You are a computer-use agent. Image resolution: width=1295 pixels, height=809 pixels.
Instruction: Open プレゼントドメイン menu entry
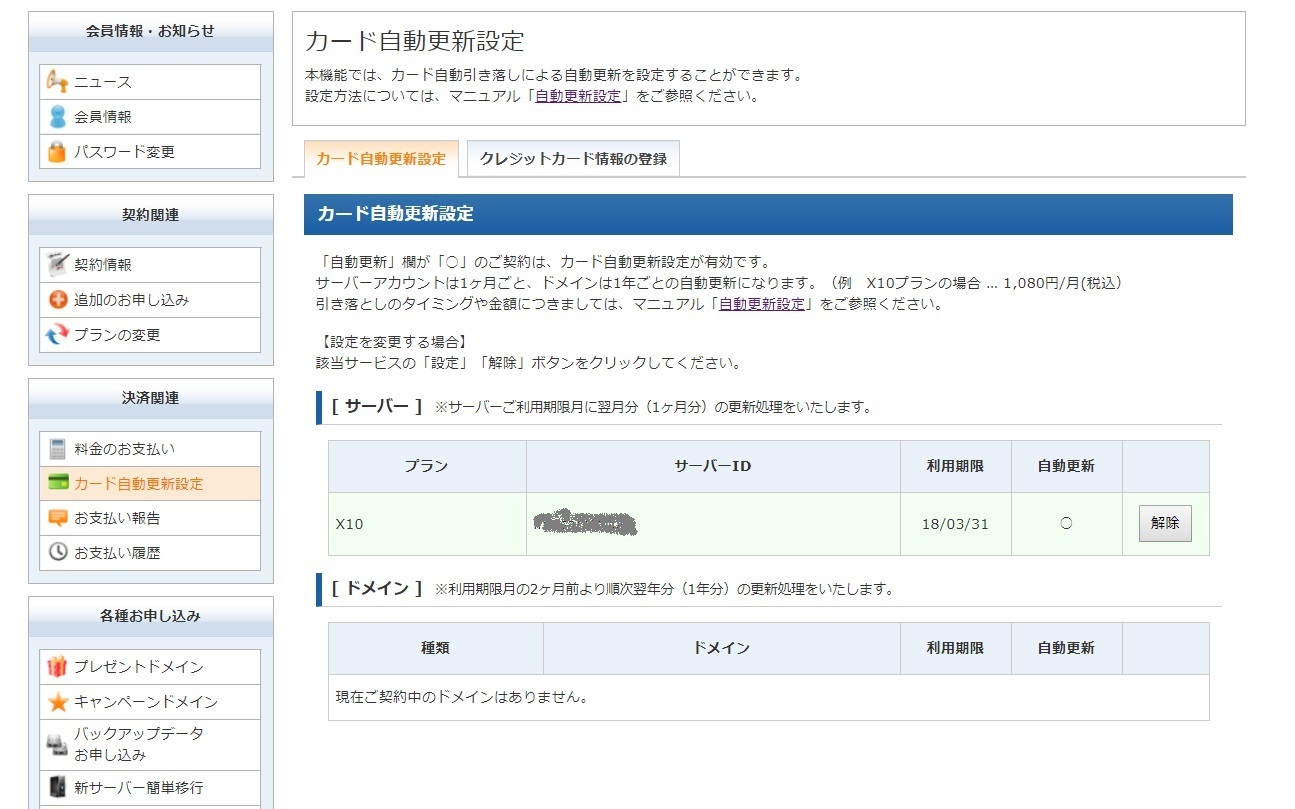tap(150, 667)
